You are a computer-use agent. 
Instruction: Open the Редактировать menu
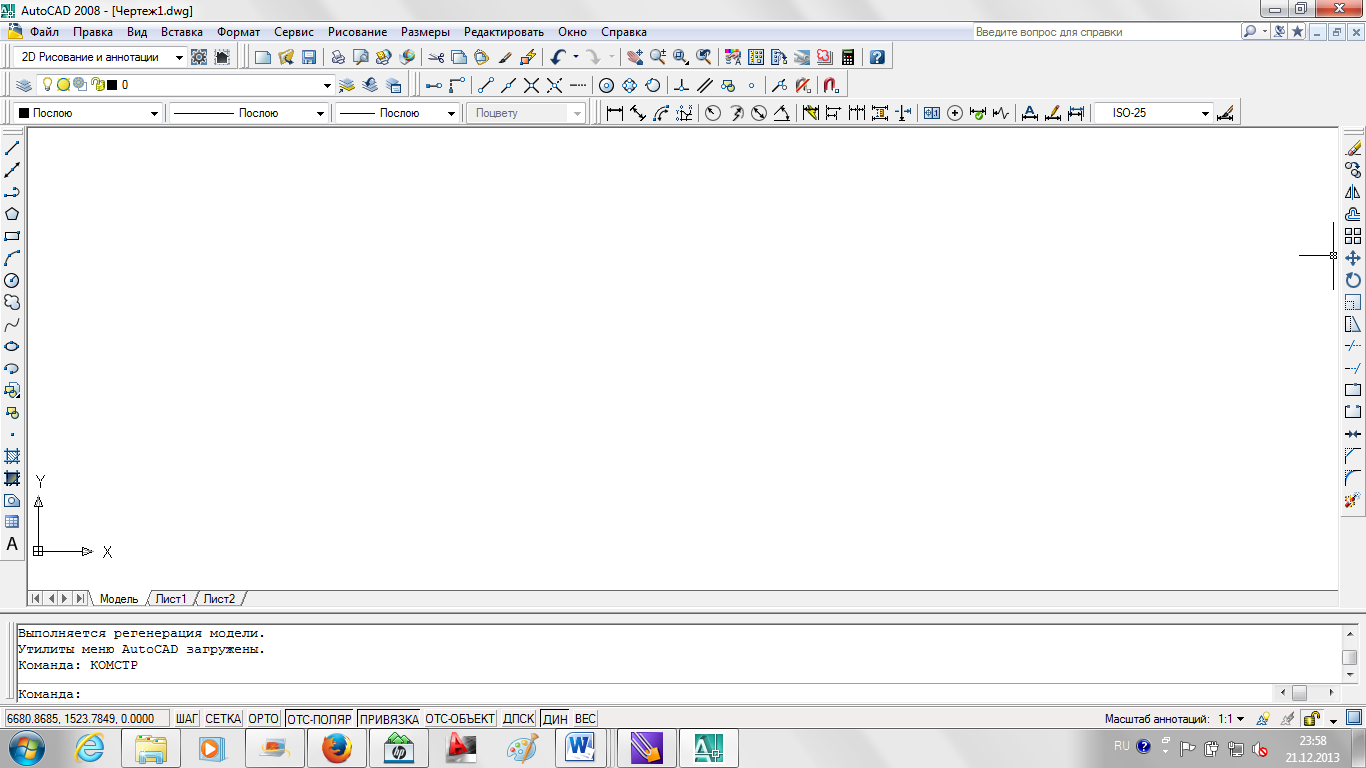[504, 32]
